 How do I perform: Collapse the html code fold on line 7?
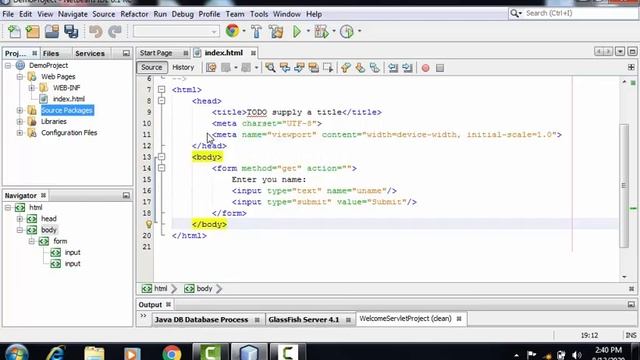162,89
